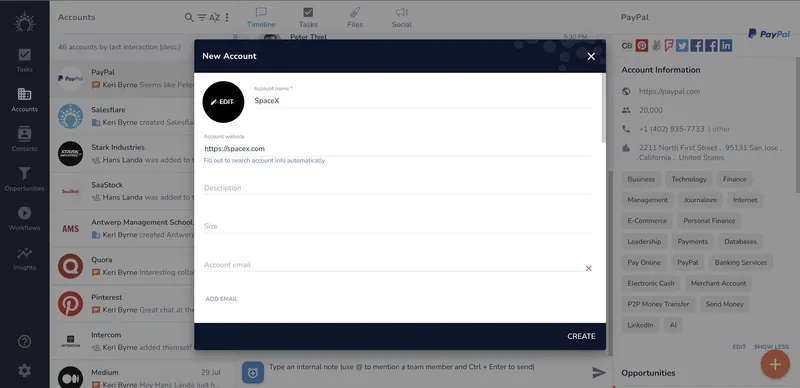Open help question mark icon
800x388 pixels.
tap(24, 342)
